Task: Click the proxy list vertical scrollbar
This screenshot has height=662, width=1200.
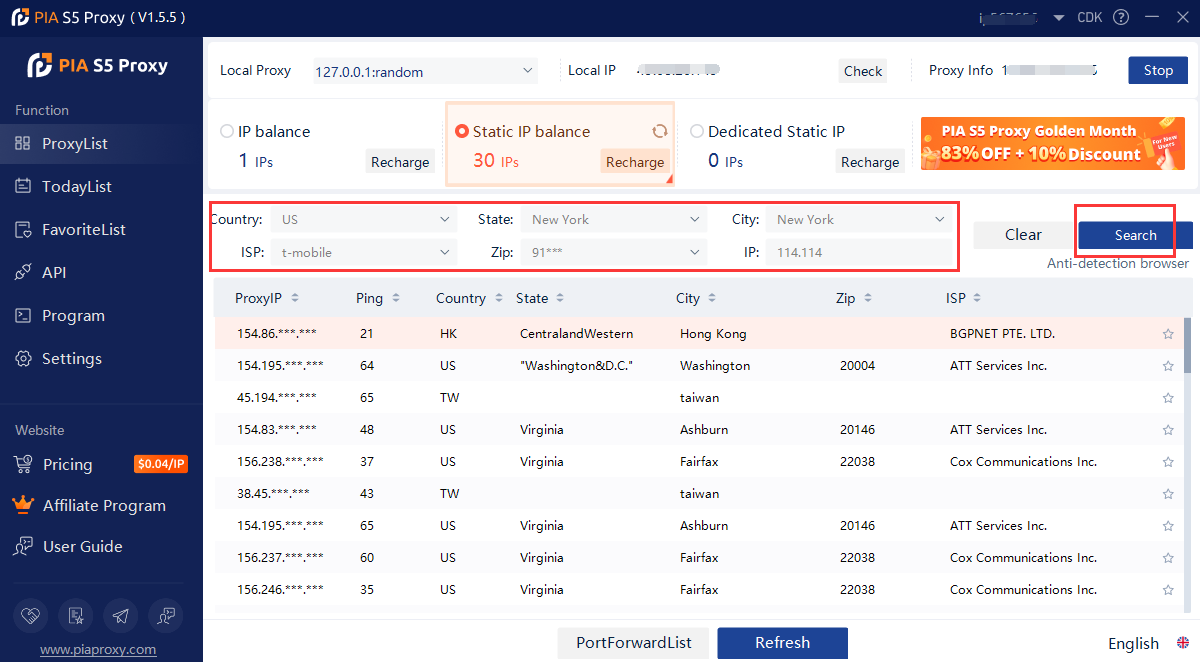Action: pyautogui.click(x=1187, y=345)
